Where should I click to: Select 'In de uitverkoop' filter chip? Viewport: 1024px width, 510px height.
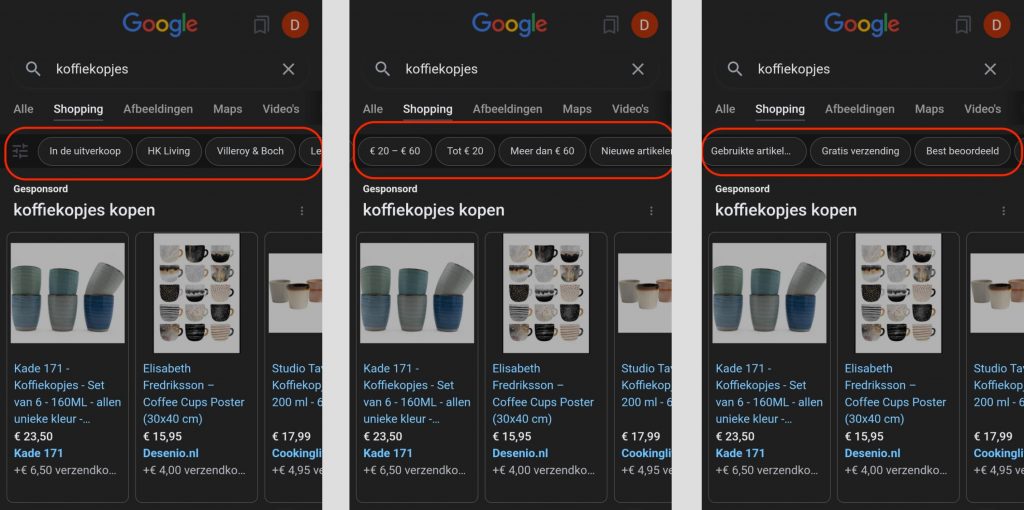(x=85, y=151)
